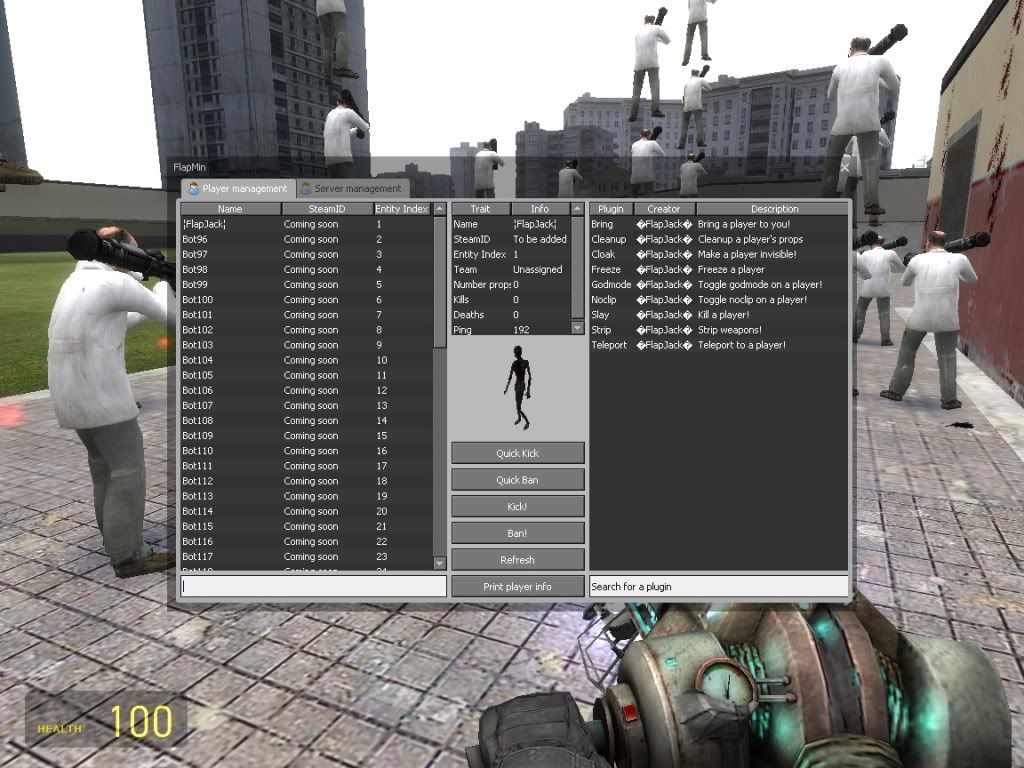Select the Cleanup plugin row
Viewport: 1024px width, 768px height.
(719, 239)
